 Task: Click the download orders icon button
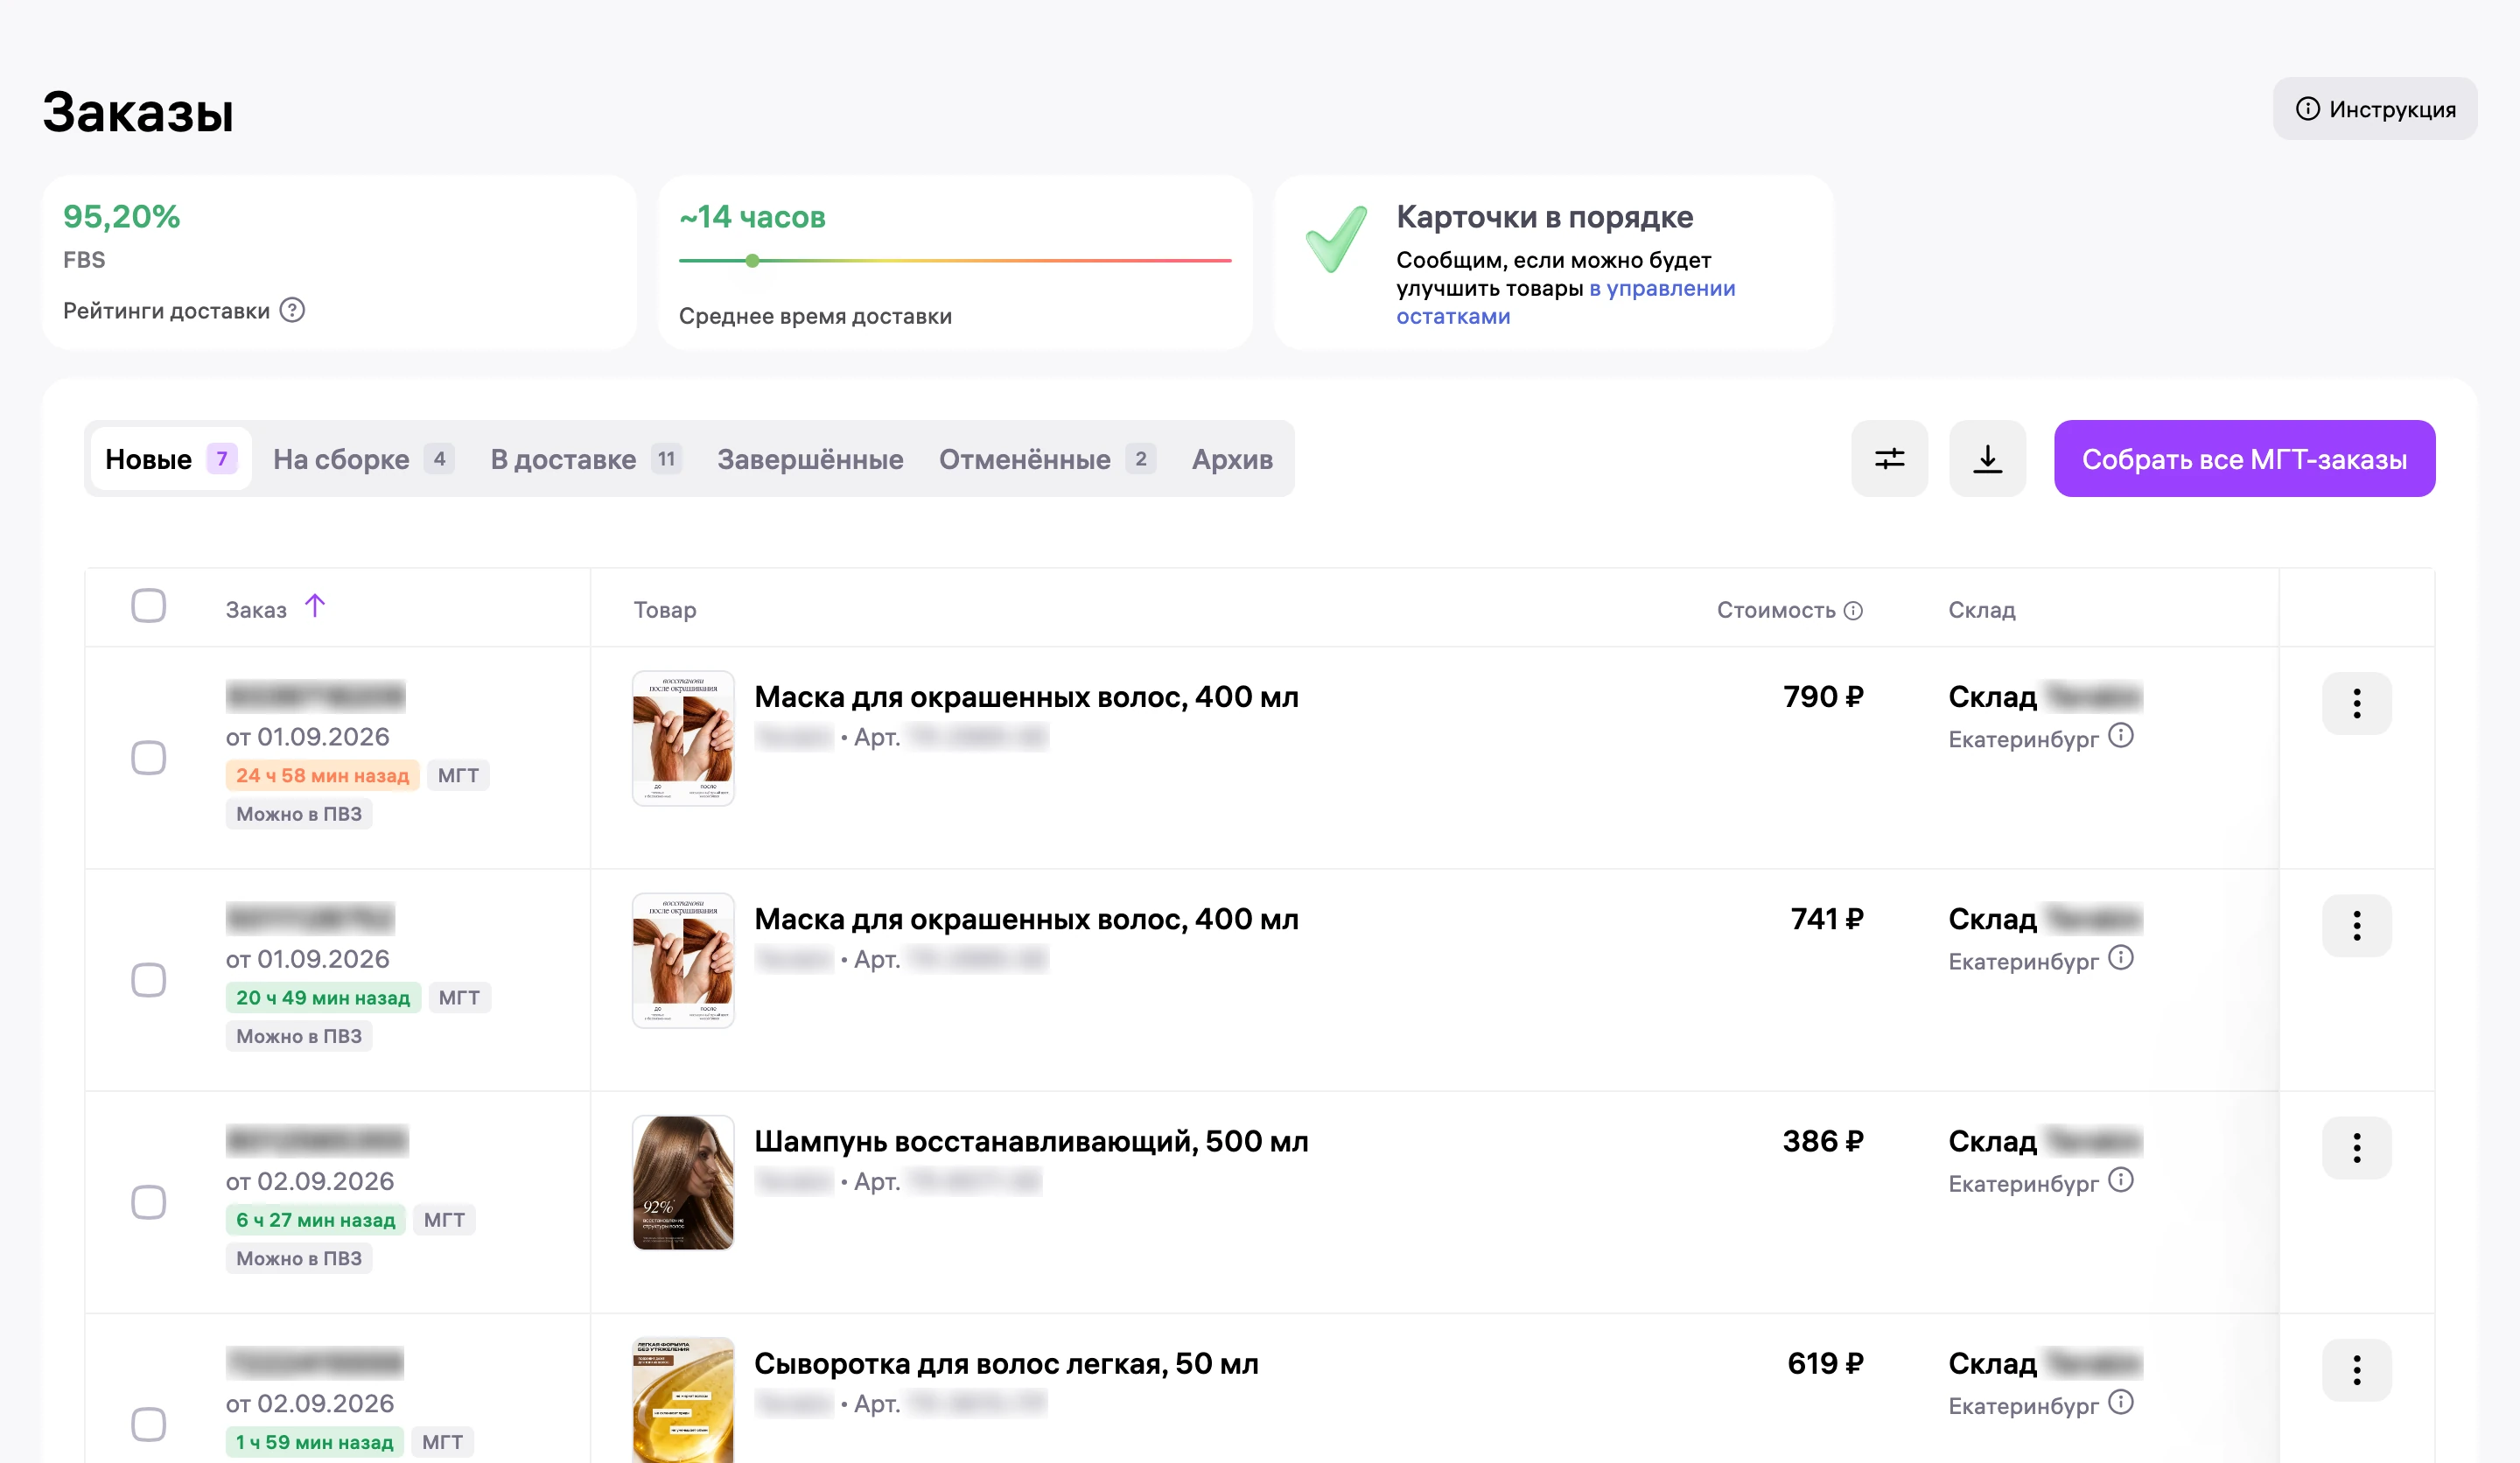[1987, 459]
